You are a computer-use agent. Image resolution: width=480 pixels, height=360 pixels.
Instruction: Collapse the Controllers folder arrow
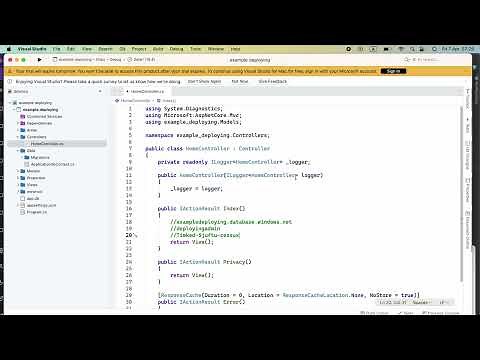coord(18,137)
